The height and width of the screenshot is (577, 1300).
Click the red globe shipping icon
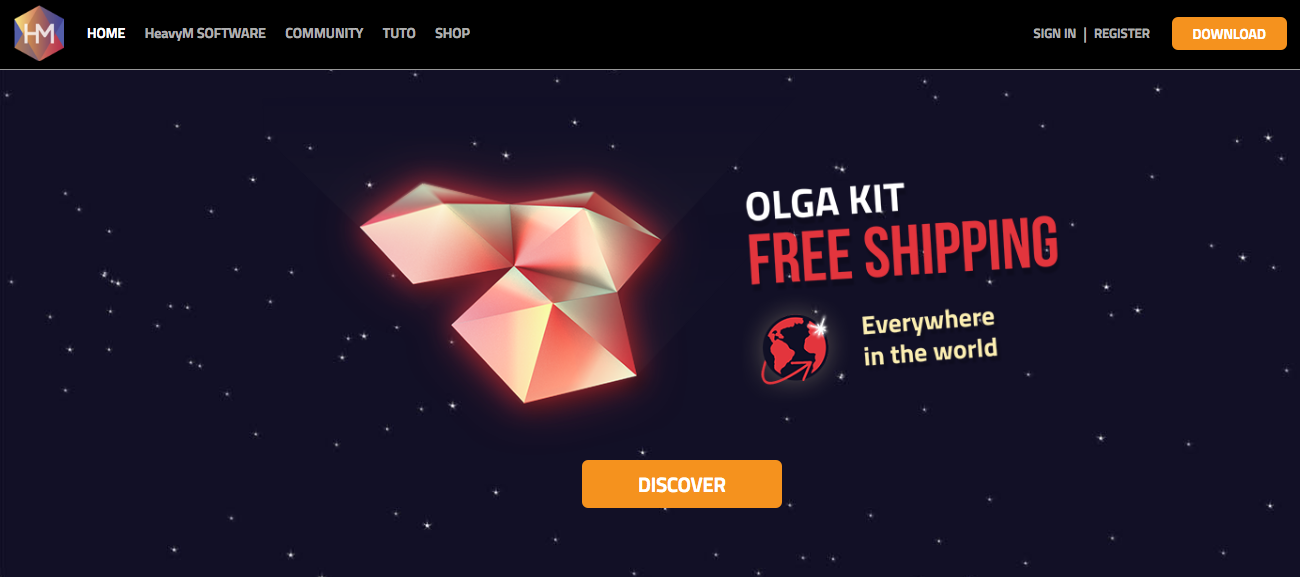click(x=795, y=349)
